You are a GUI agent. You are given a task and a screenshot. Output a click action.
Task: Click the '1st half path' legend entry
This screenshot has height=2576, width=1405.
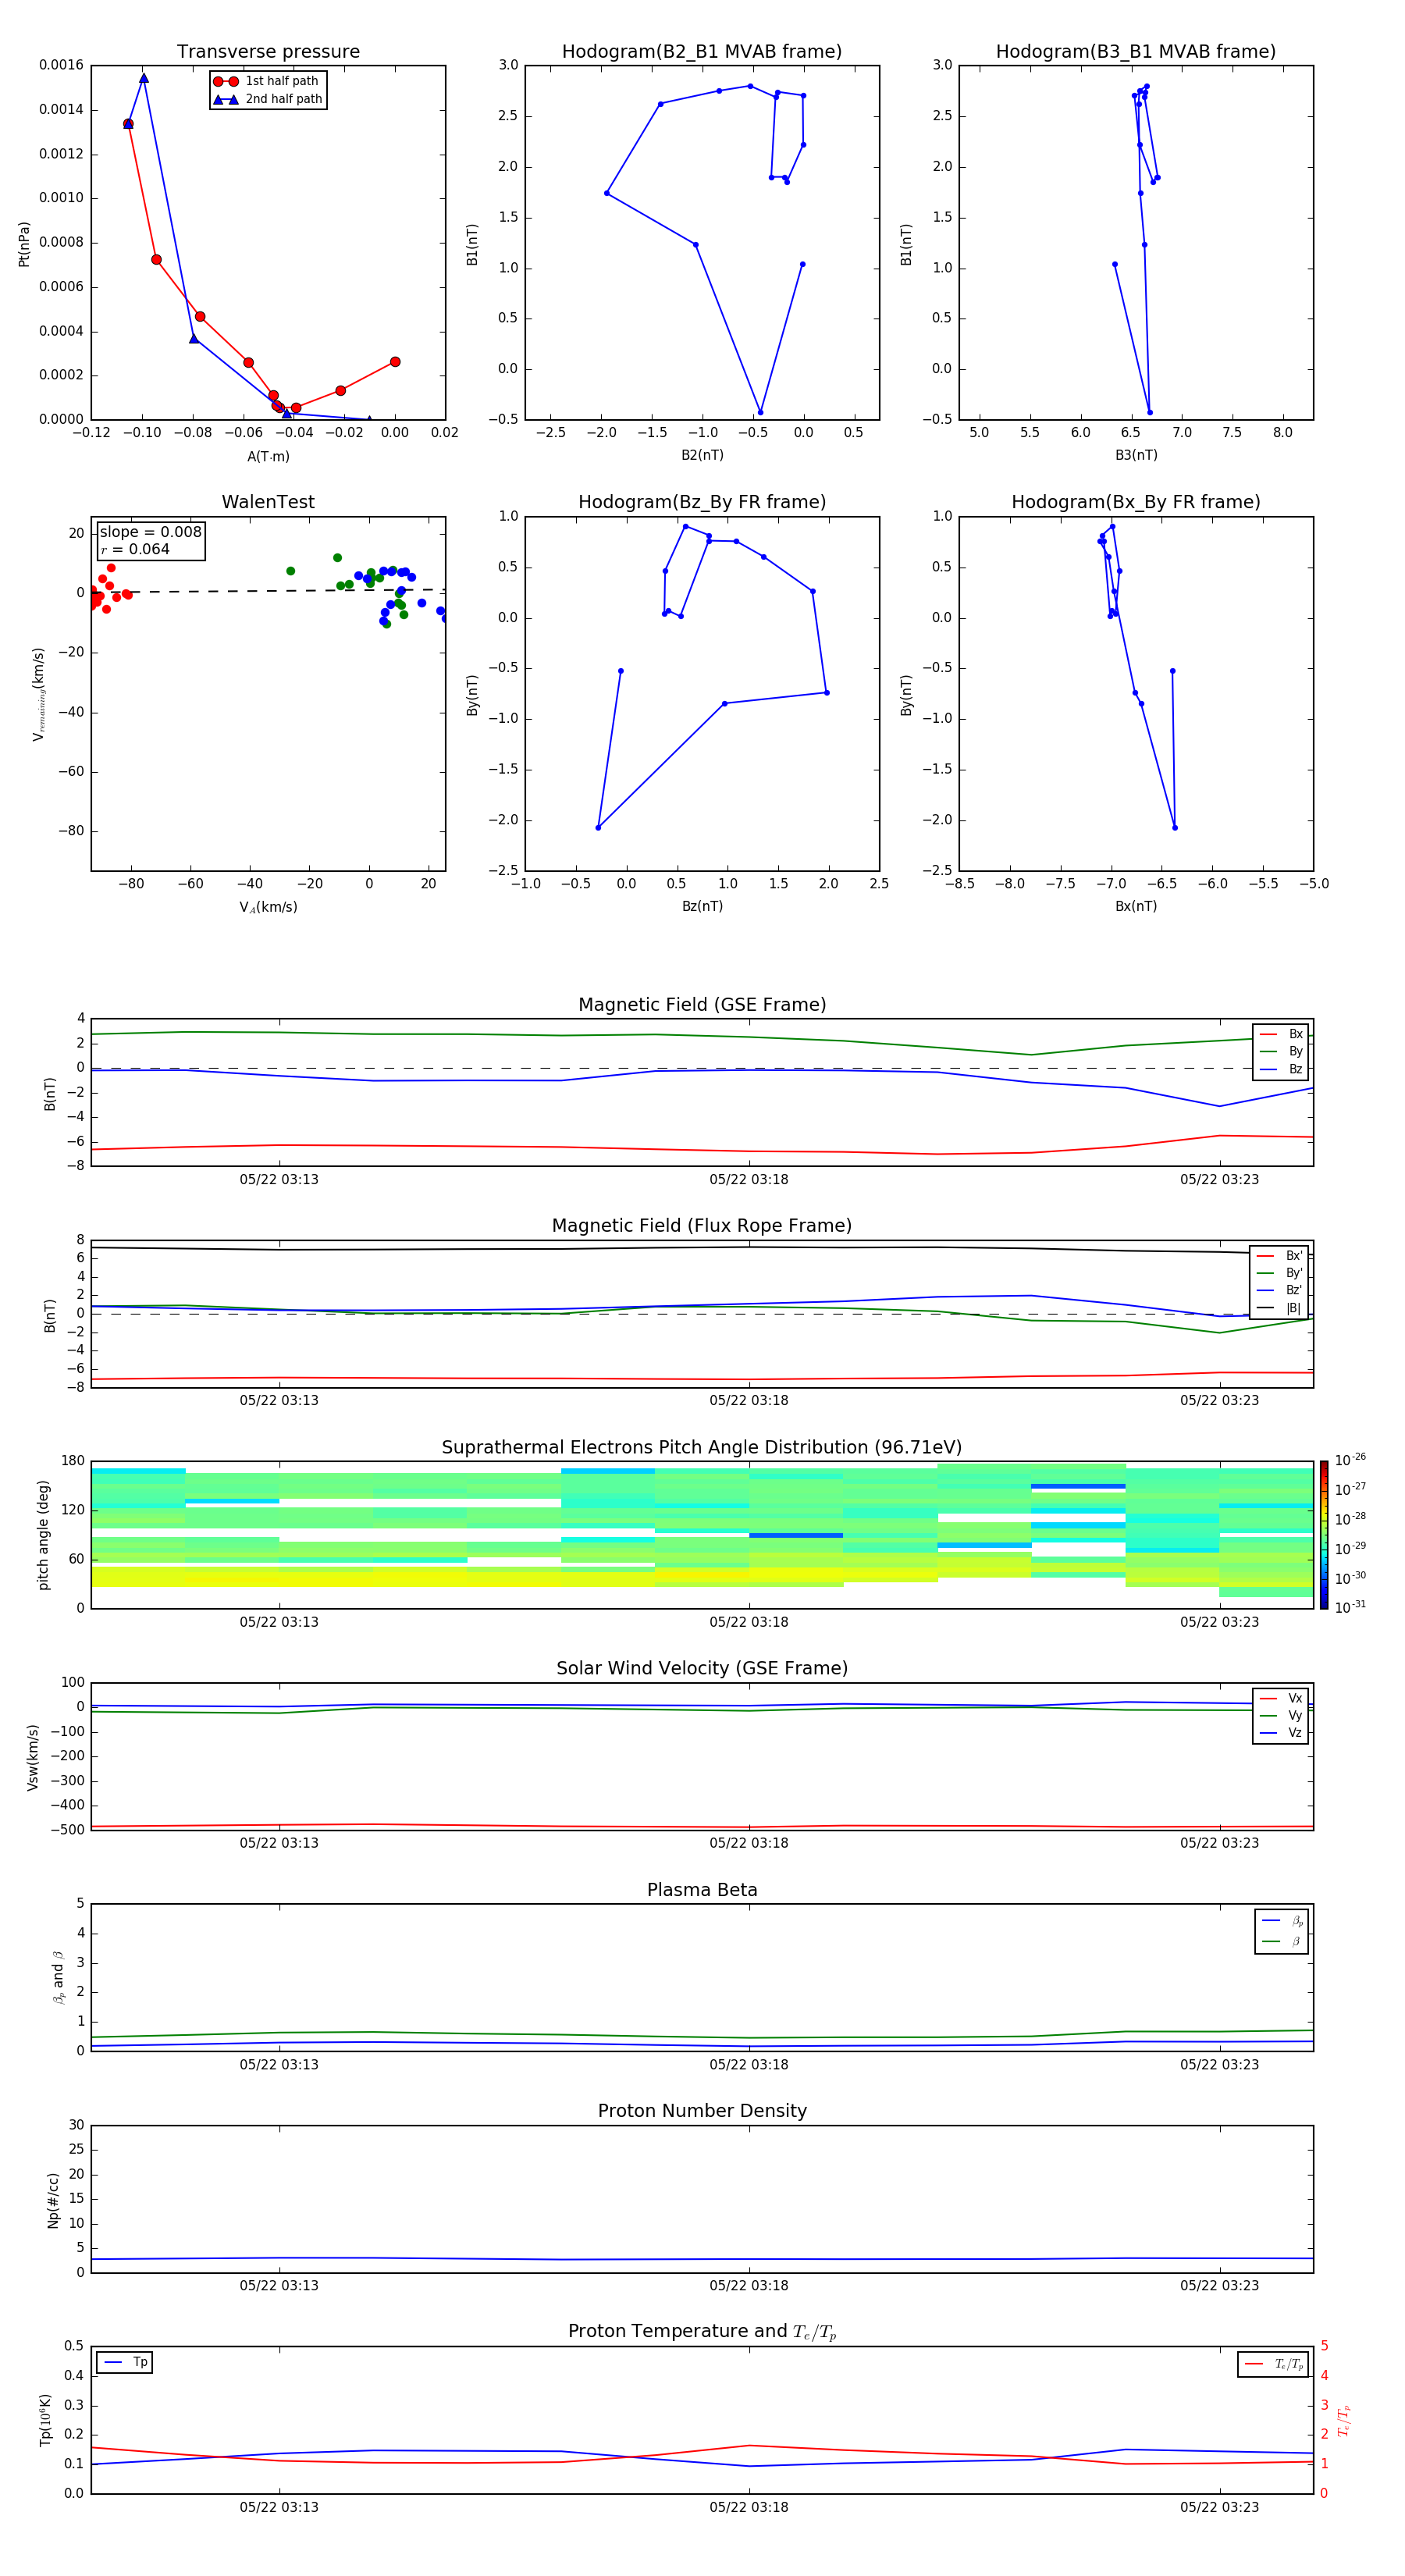click(x=266, y=81)
